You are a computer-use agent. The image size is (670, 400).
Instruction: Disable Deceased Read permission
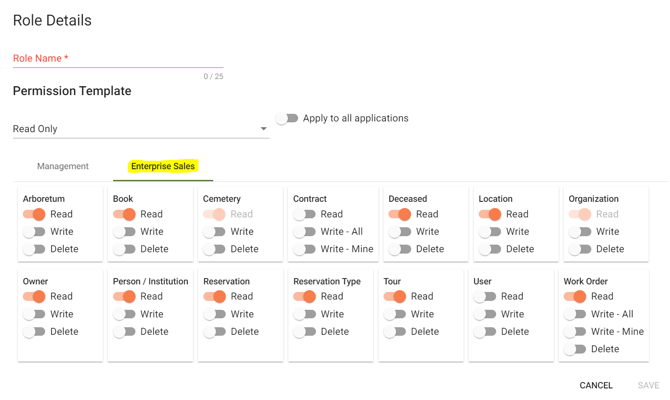click(x=398, y=214)
